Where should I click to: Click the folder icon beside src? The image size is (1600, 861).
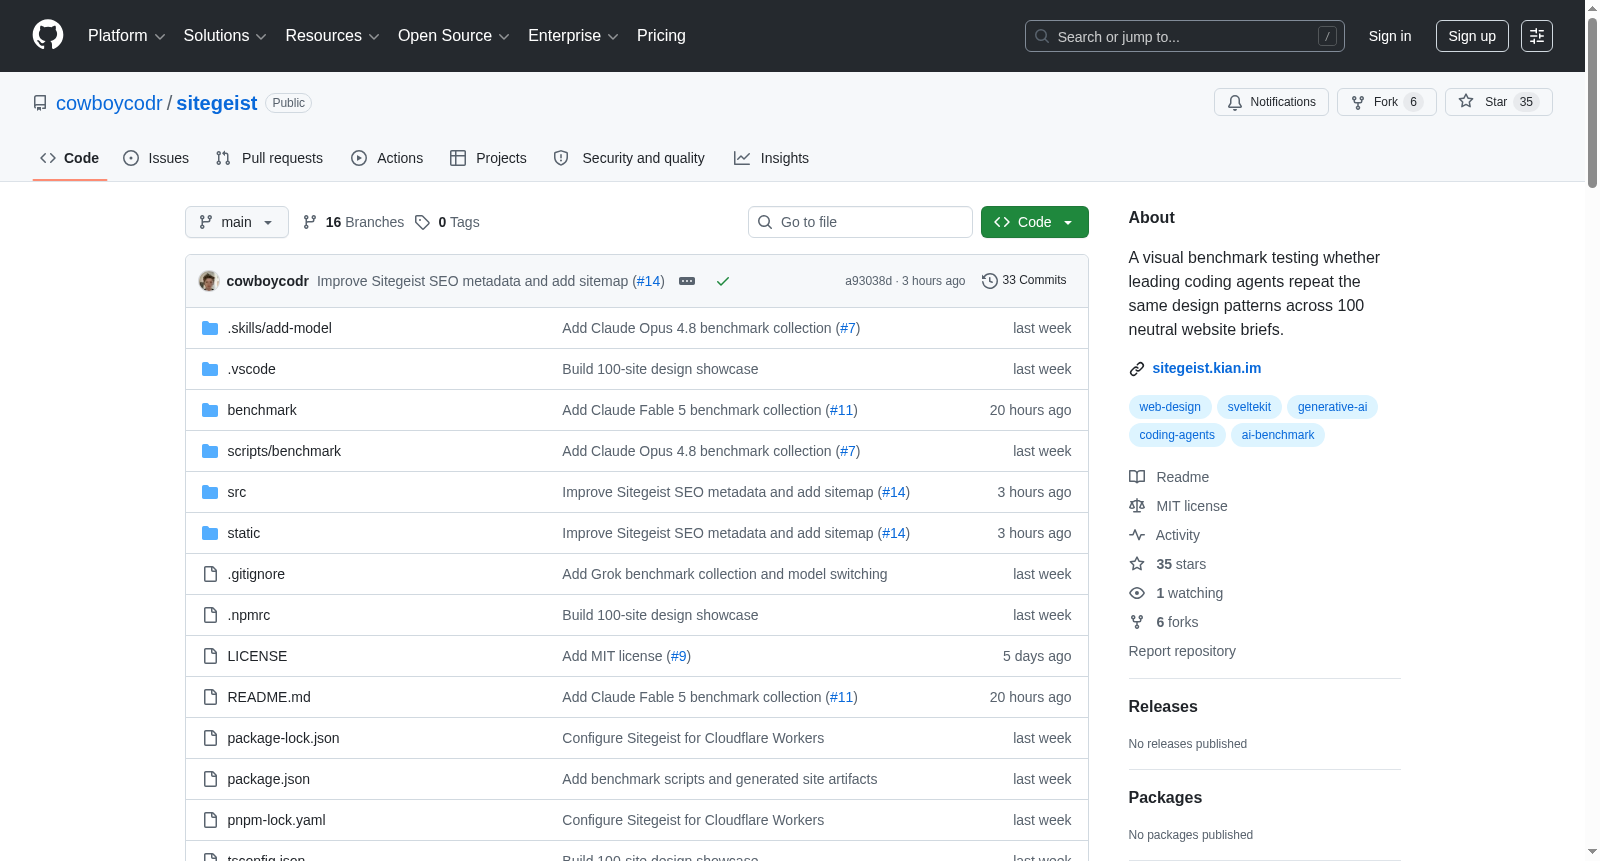tap(210, 492)
